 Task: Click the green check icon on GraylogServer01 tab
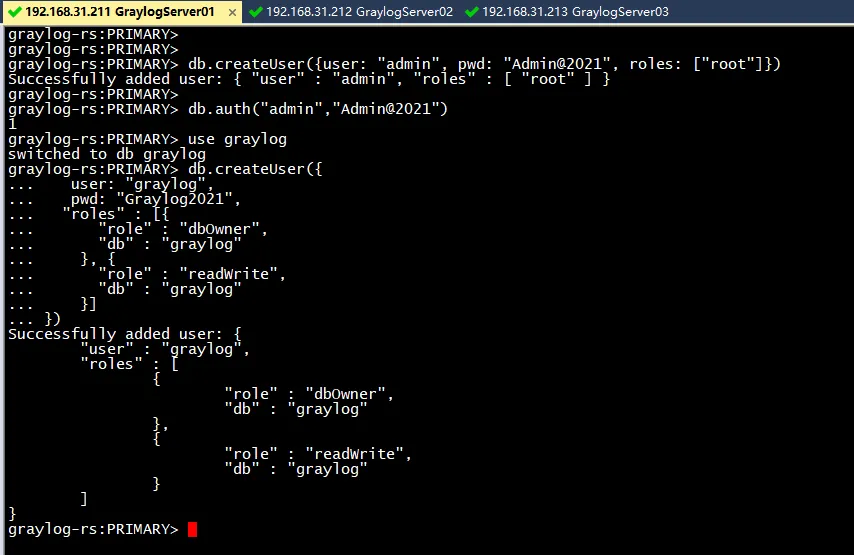click(x=16, y=12)
